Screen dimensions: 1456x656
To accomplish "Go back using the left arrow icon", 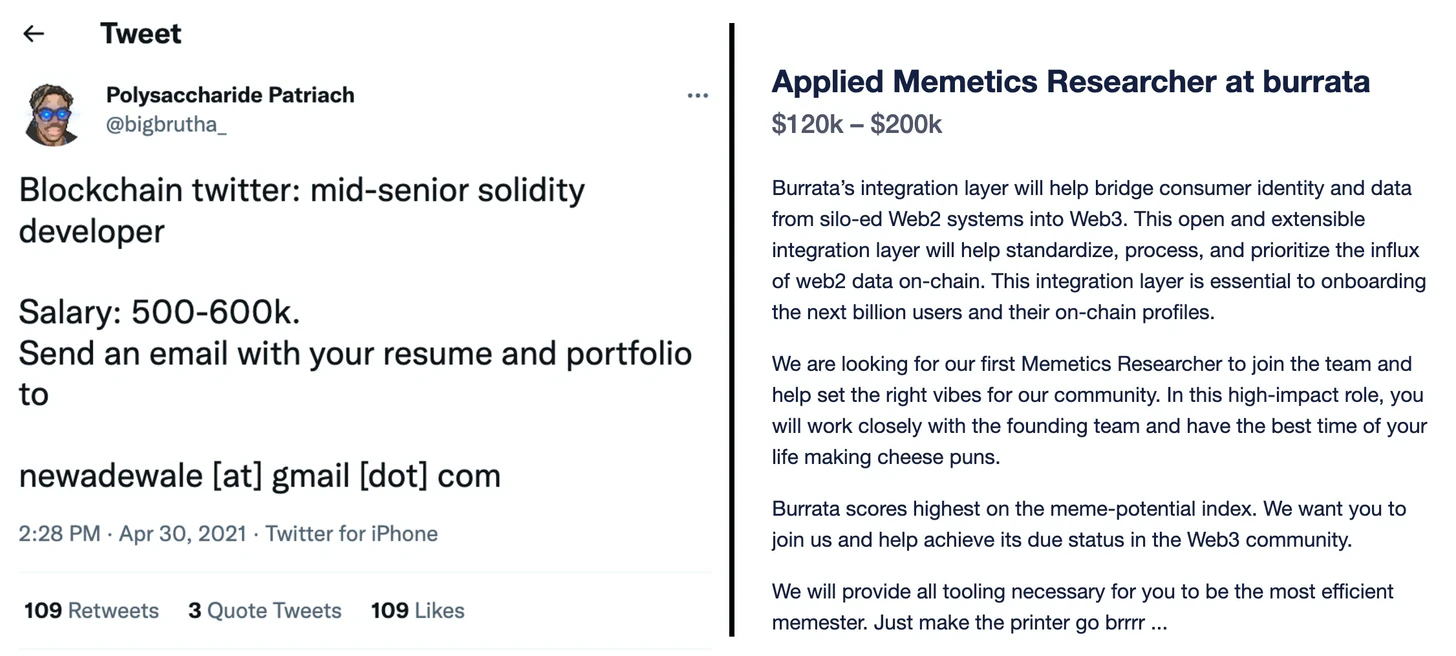I will click(x=34, y=34).
